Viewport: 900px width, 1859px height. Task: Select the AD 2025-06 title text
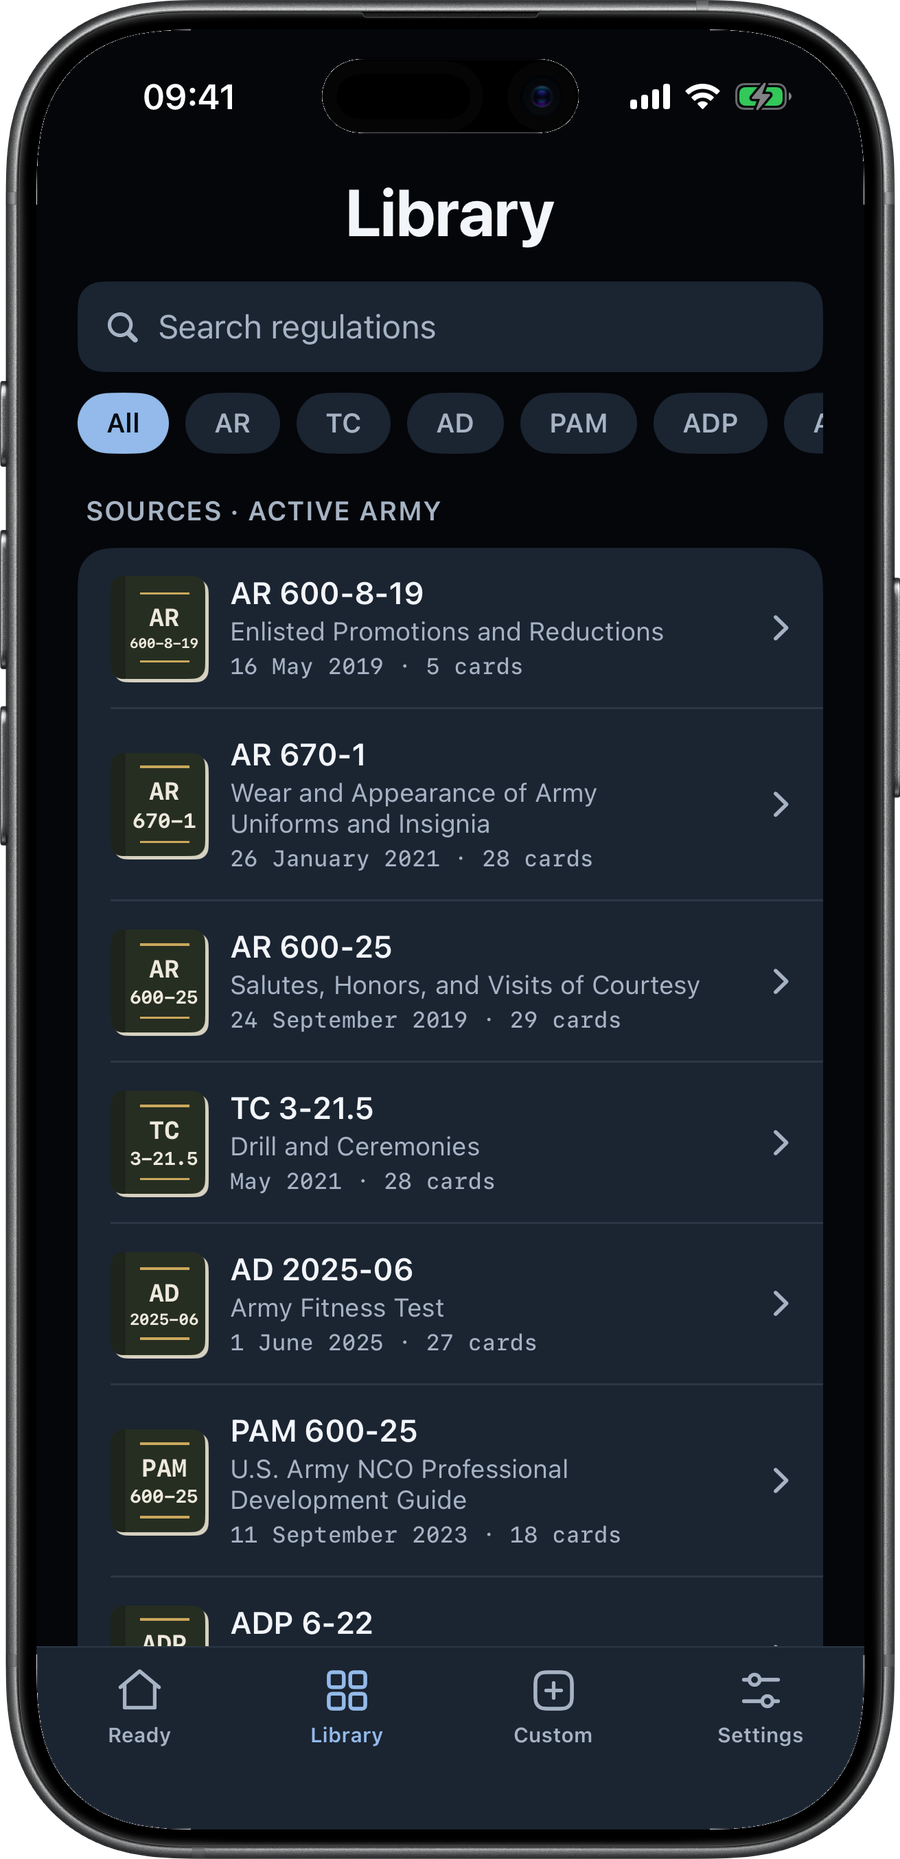click(322, 1269)
